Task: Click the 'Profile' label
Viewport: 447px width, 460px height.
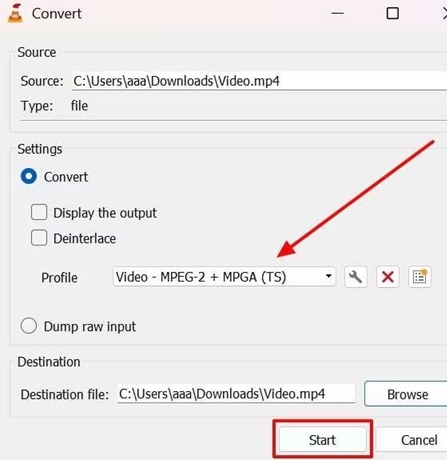Action: click(x=59, y=278)
